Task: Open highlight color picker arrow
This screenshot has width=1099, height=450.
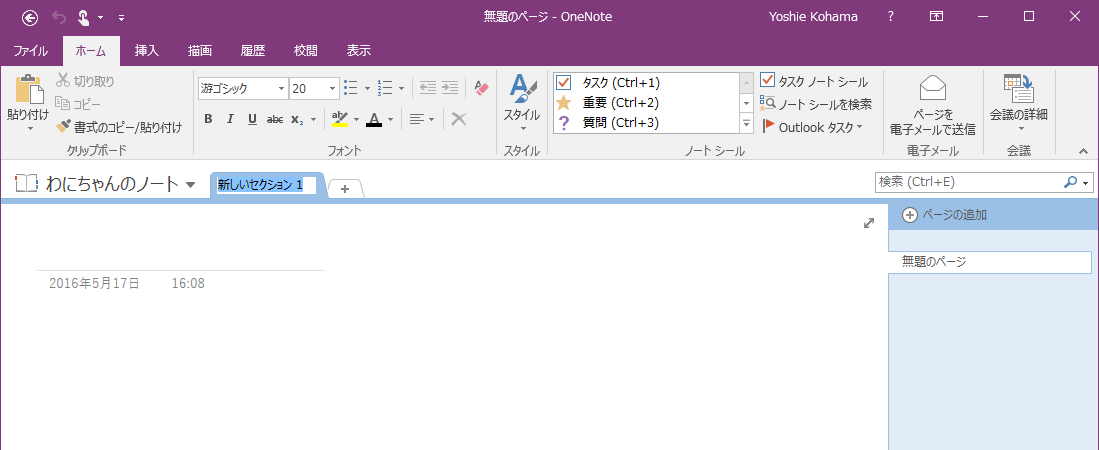Action: 356,119
